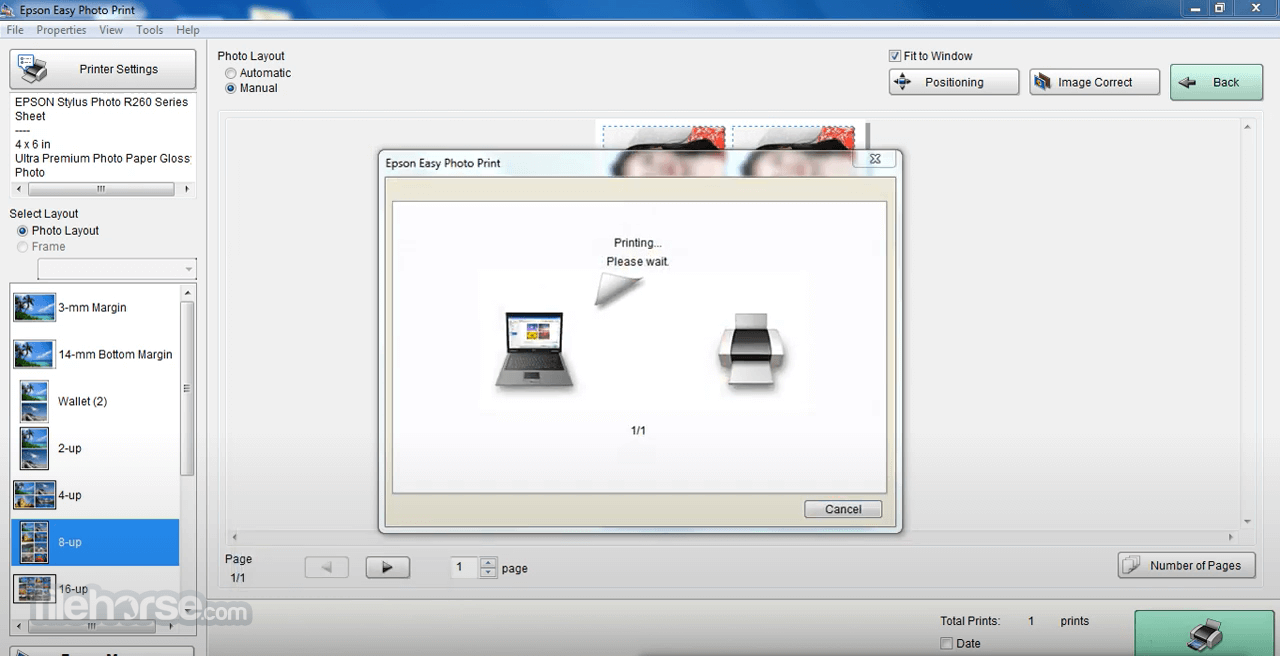Click the printer info horizontal scrollbar
This screenshot has height=656, width=1280.
click(x=101, y=189)
